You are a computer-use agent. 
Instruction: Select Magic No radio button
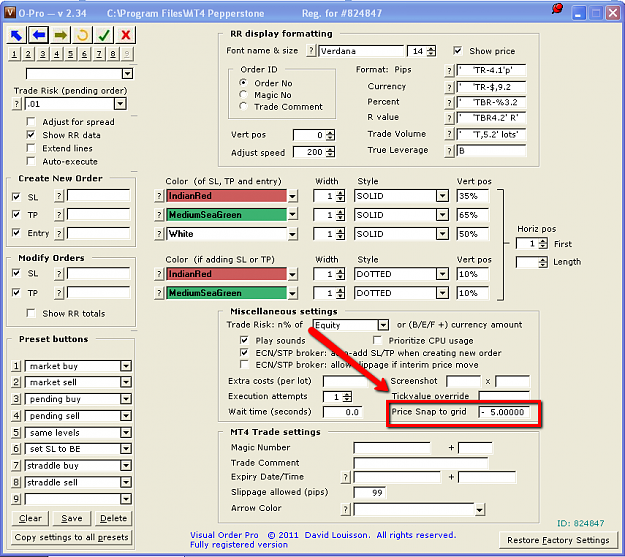pyautogui.click(x=243, y=94)
